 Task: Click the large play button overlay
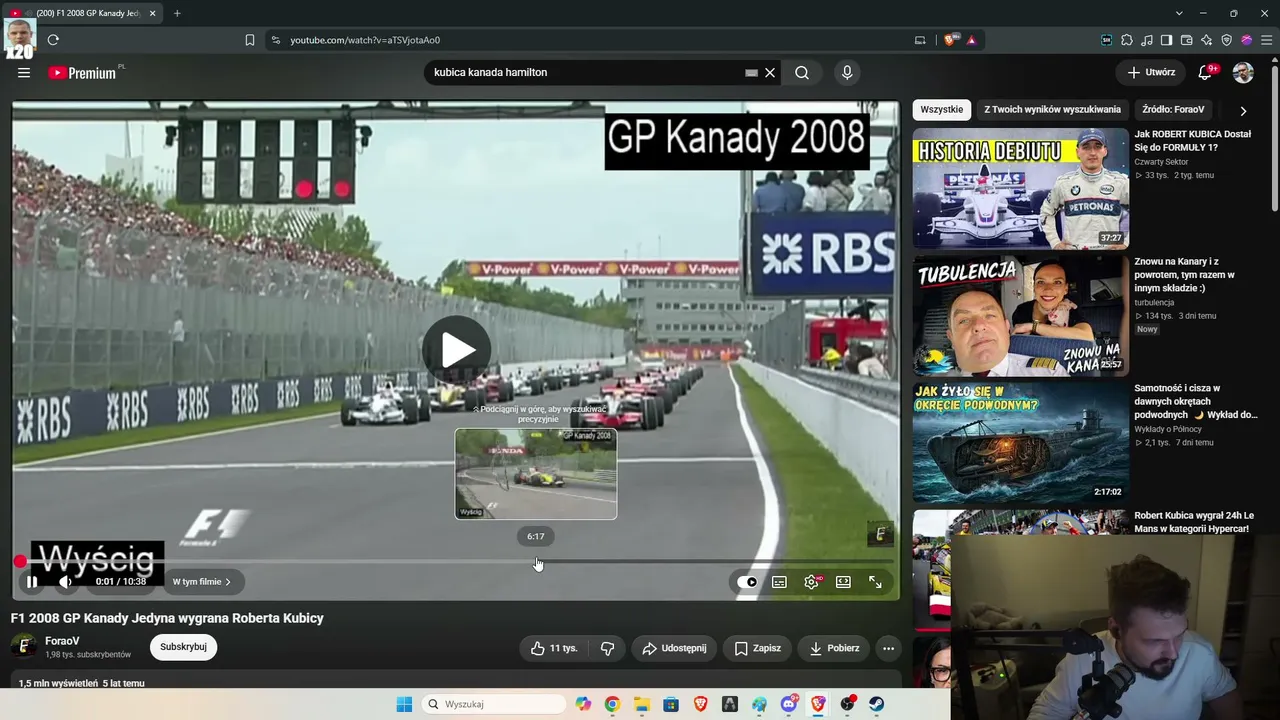point(456,350)
